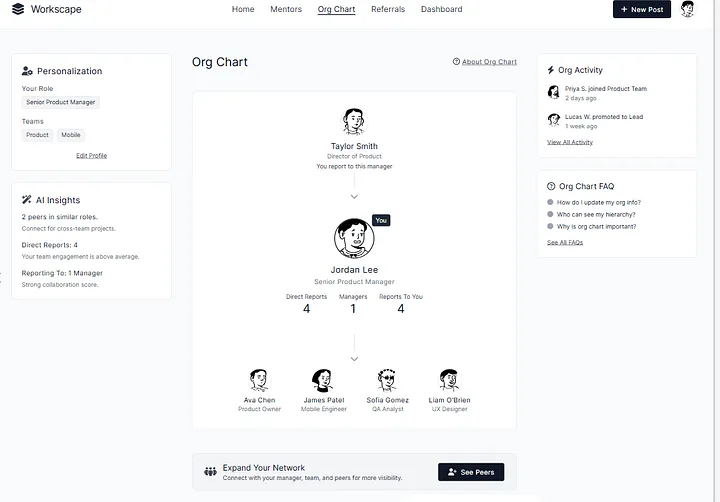
Task: Open the Mentors tab
Action: 286,9
